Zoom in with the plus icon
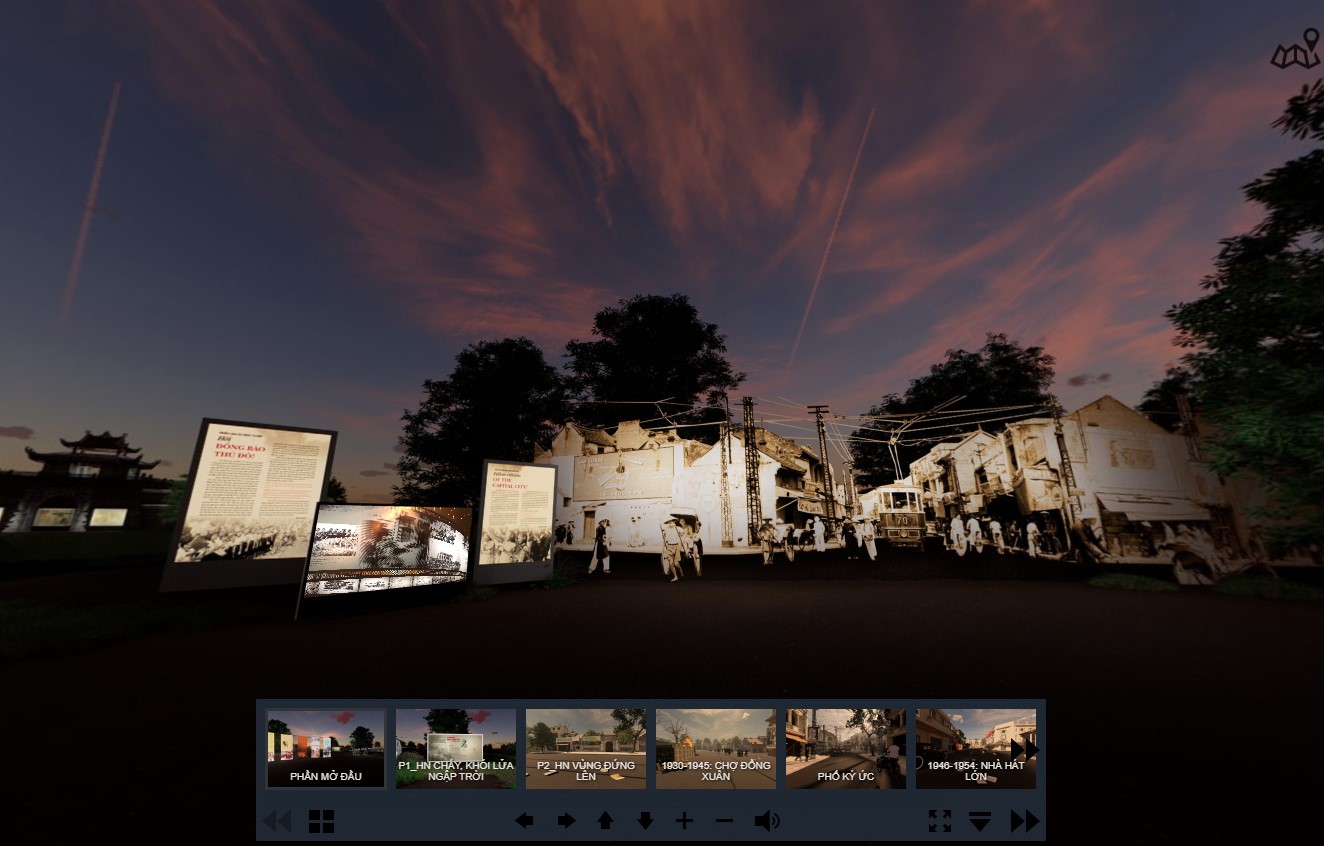The width and height of the screenshot is (1324, 846). pyautogui.click(x=684, y=821)
